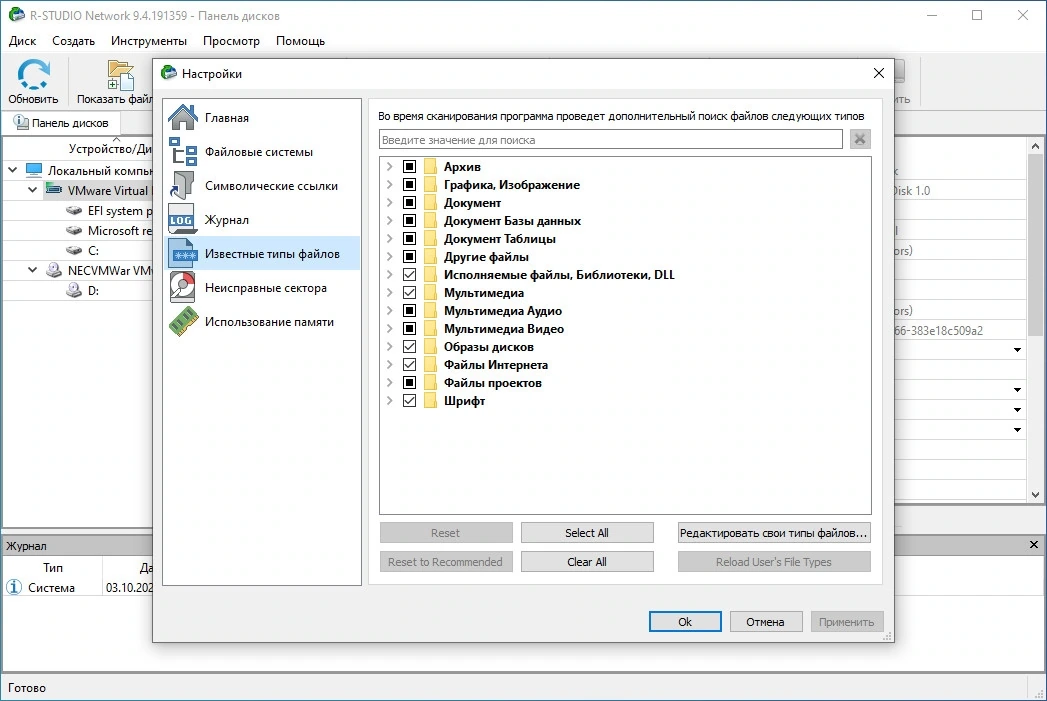Click the Clear All button
This screenshot has width=1047, height=701.
point(587,562)
